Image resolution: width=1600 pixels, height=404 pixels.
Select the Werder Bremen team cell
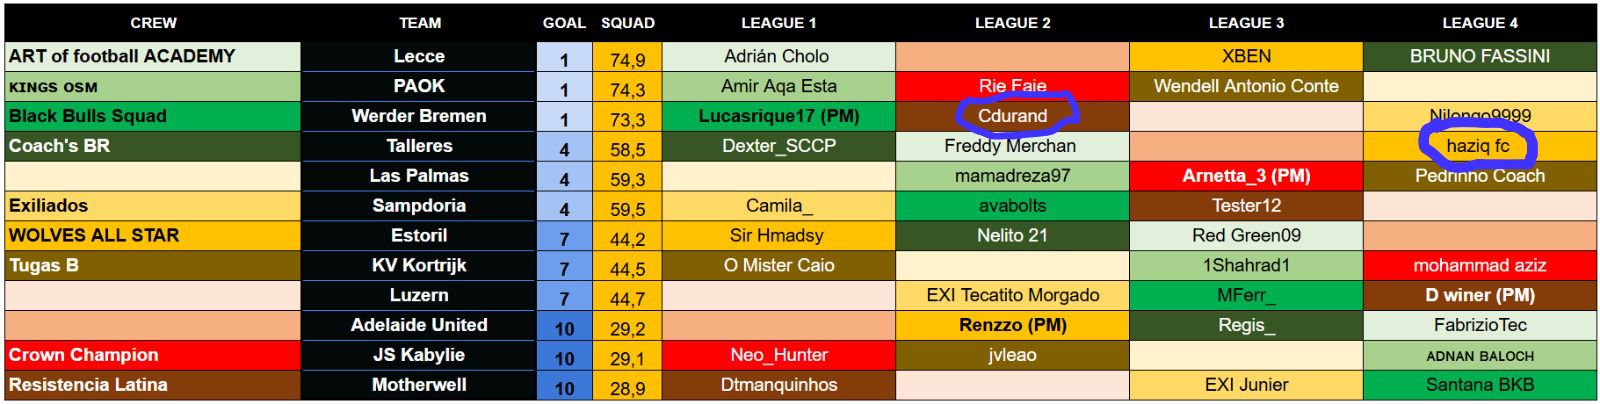coord(419,116)
